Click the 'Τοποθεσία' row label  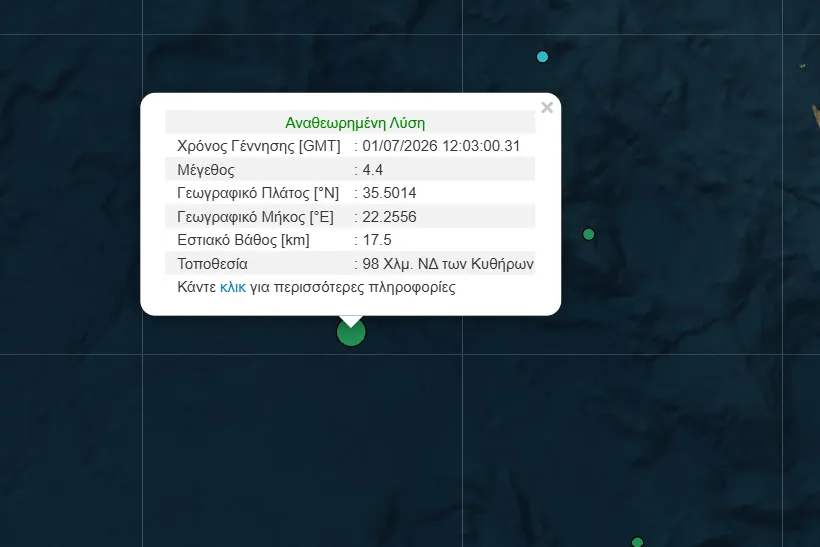tap(212, 264)
